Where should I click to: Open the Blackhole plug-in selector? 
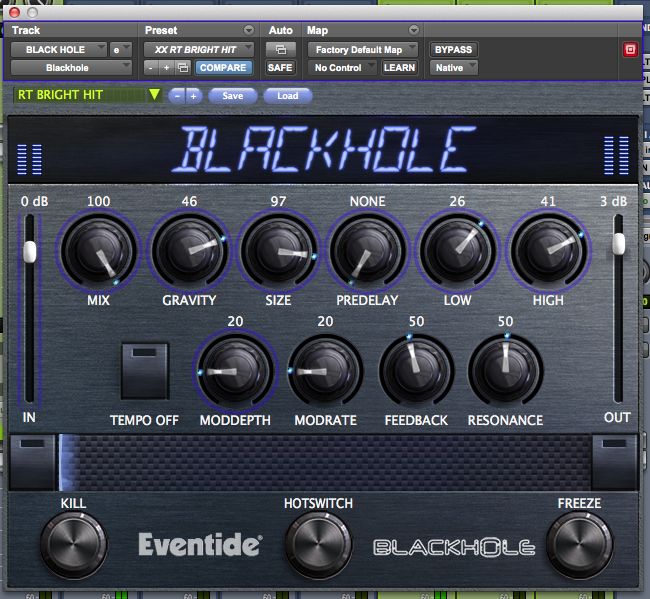[x=71, y=68]
